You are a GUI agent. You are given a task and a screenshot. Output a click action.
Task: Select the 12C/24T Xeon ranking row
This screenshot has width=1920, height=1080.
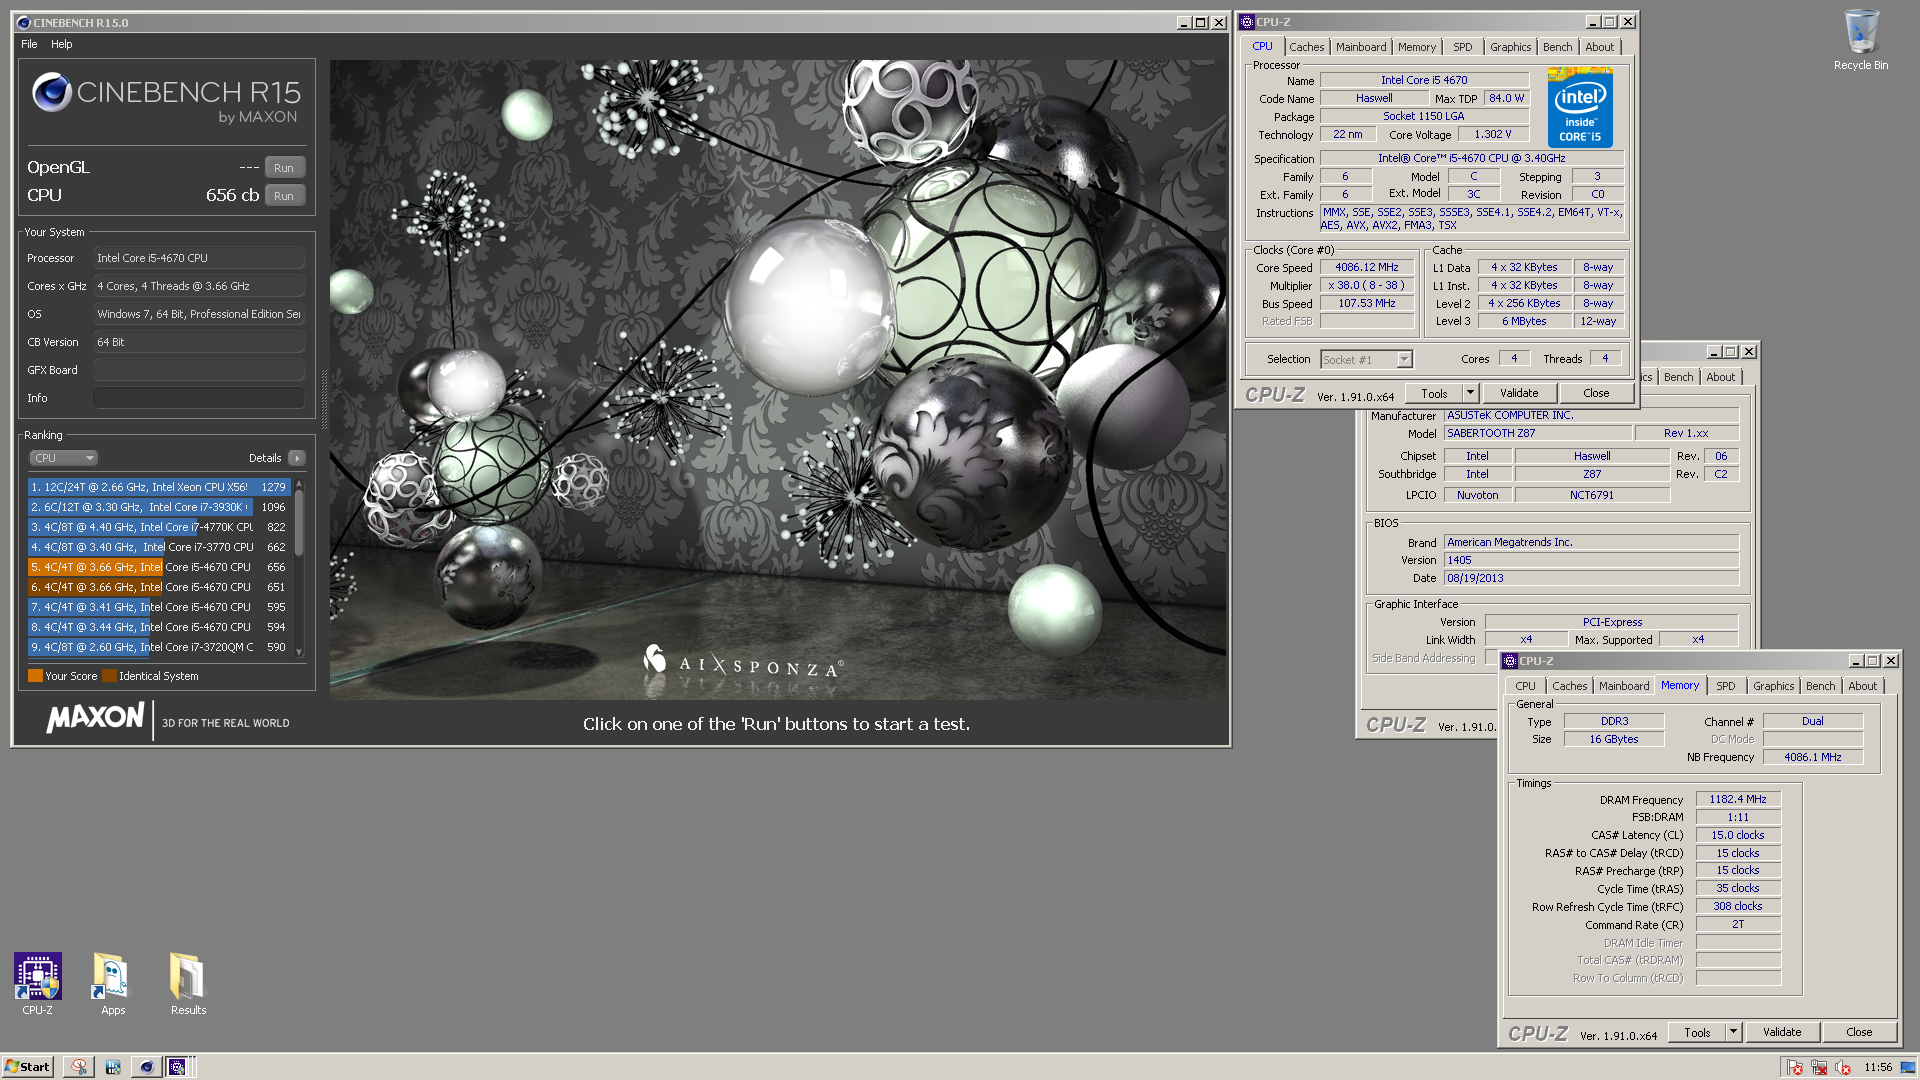pyautogui.click(x=159, y=487)
